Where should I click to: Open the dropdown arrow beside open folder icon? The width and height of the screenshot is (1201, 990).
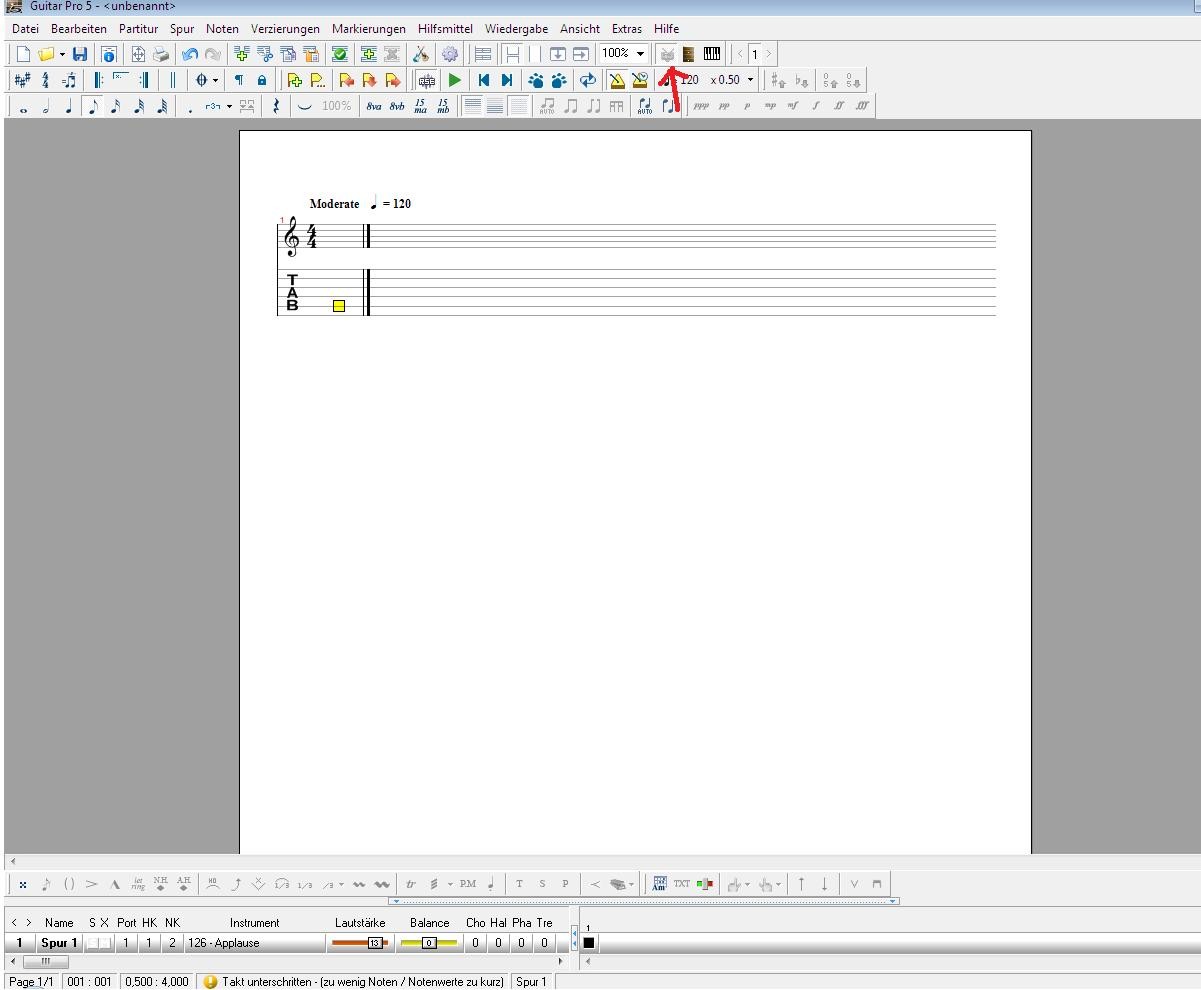click(x=62, y=54)
